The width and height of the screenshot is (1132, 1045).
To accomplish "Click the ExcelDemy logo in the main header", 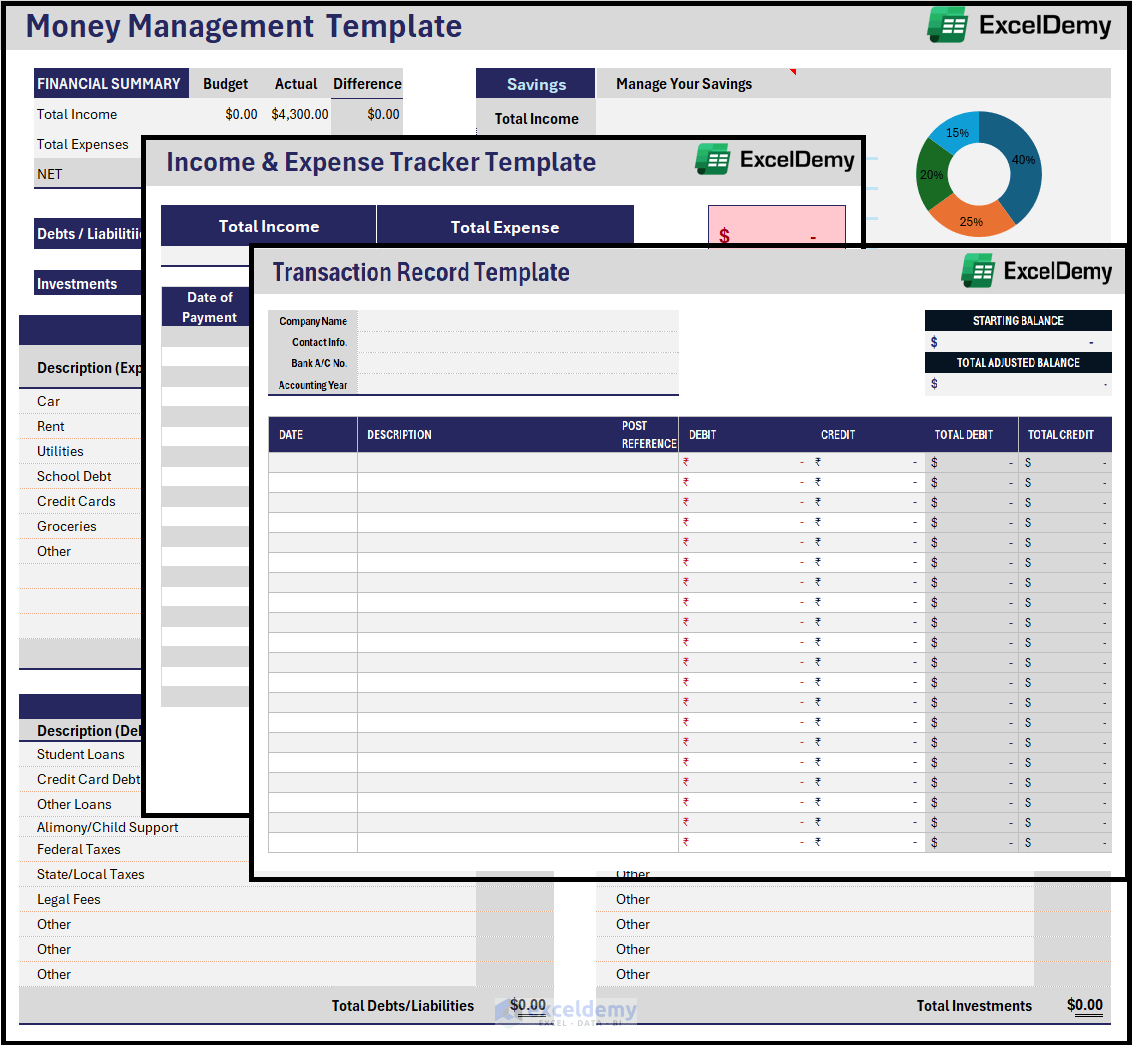I will [1019, 26].
